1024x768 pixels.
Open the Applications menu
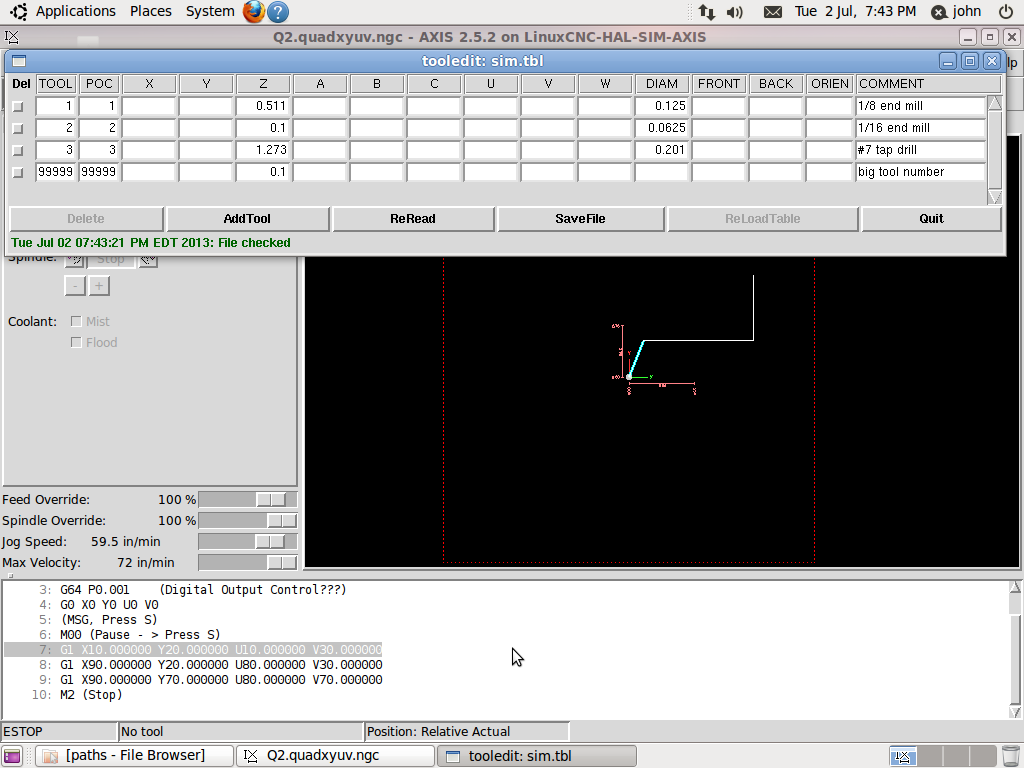(x=75, y=12)
